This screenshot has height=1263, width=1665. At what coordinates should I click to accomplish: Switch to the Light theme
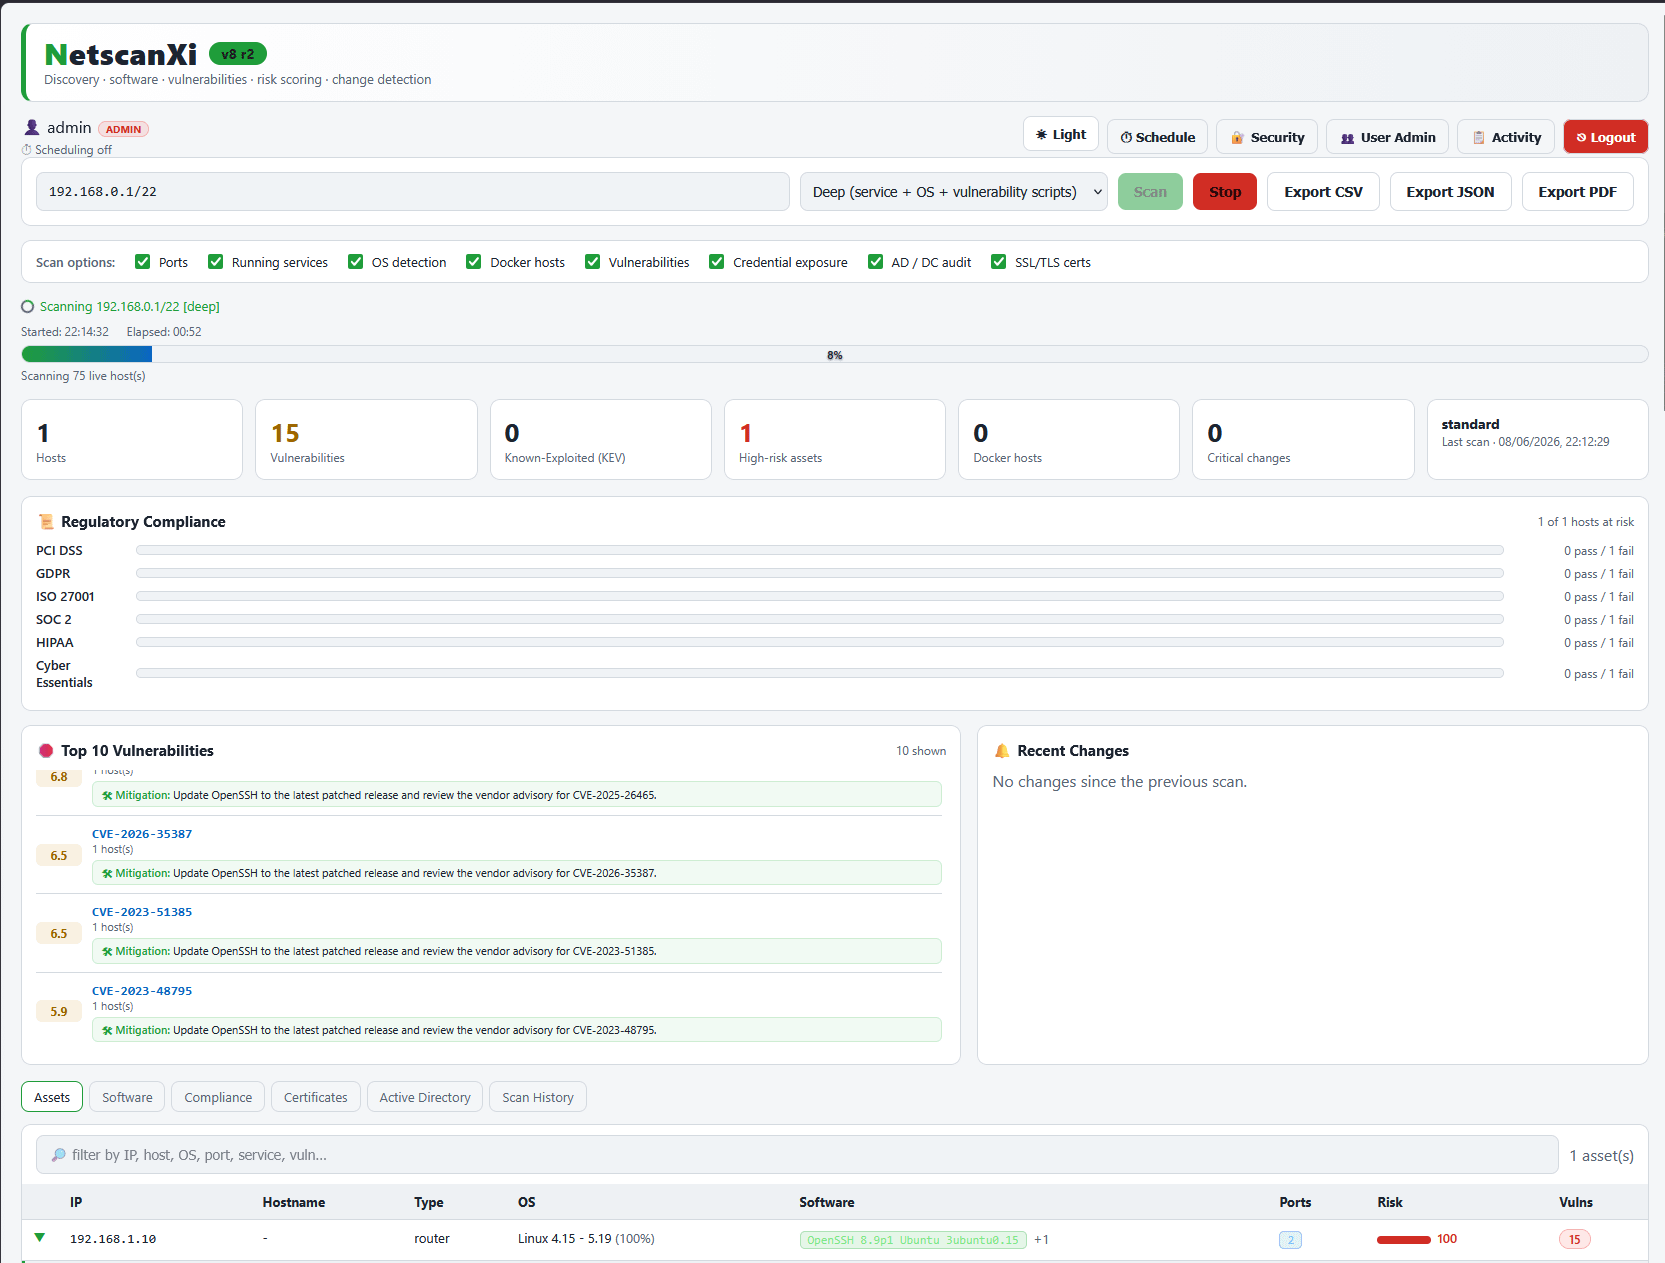coord(1061,134)
